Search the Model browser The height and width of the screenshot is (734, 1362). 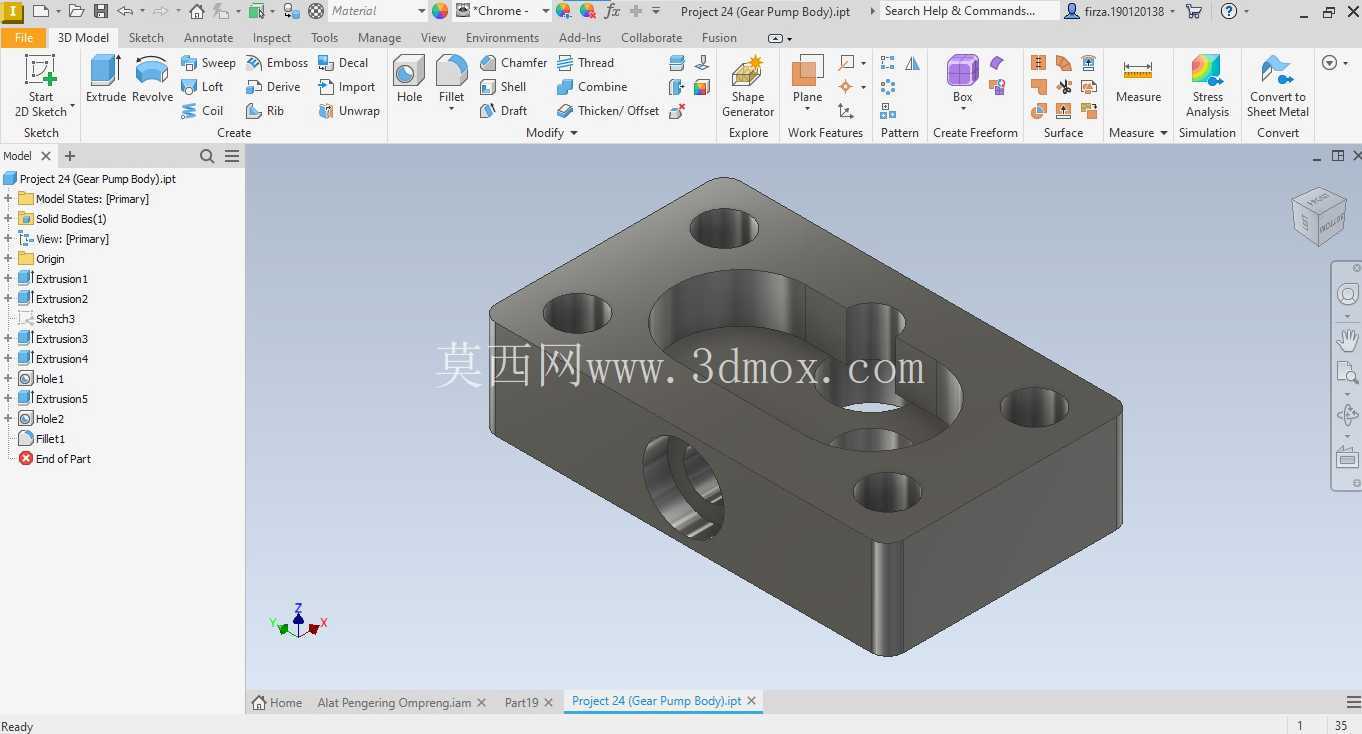click(x=207, y=156)
